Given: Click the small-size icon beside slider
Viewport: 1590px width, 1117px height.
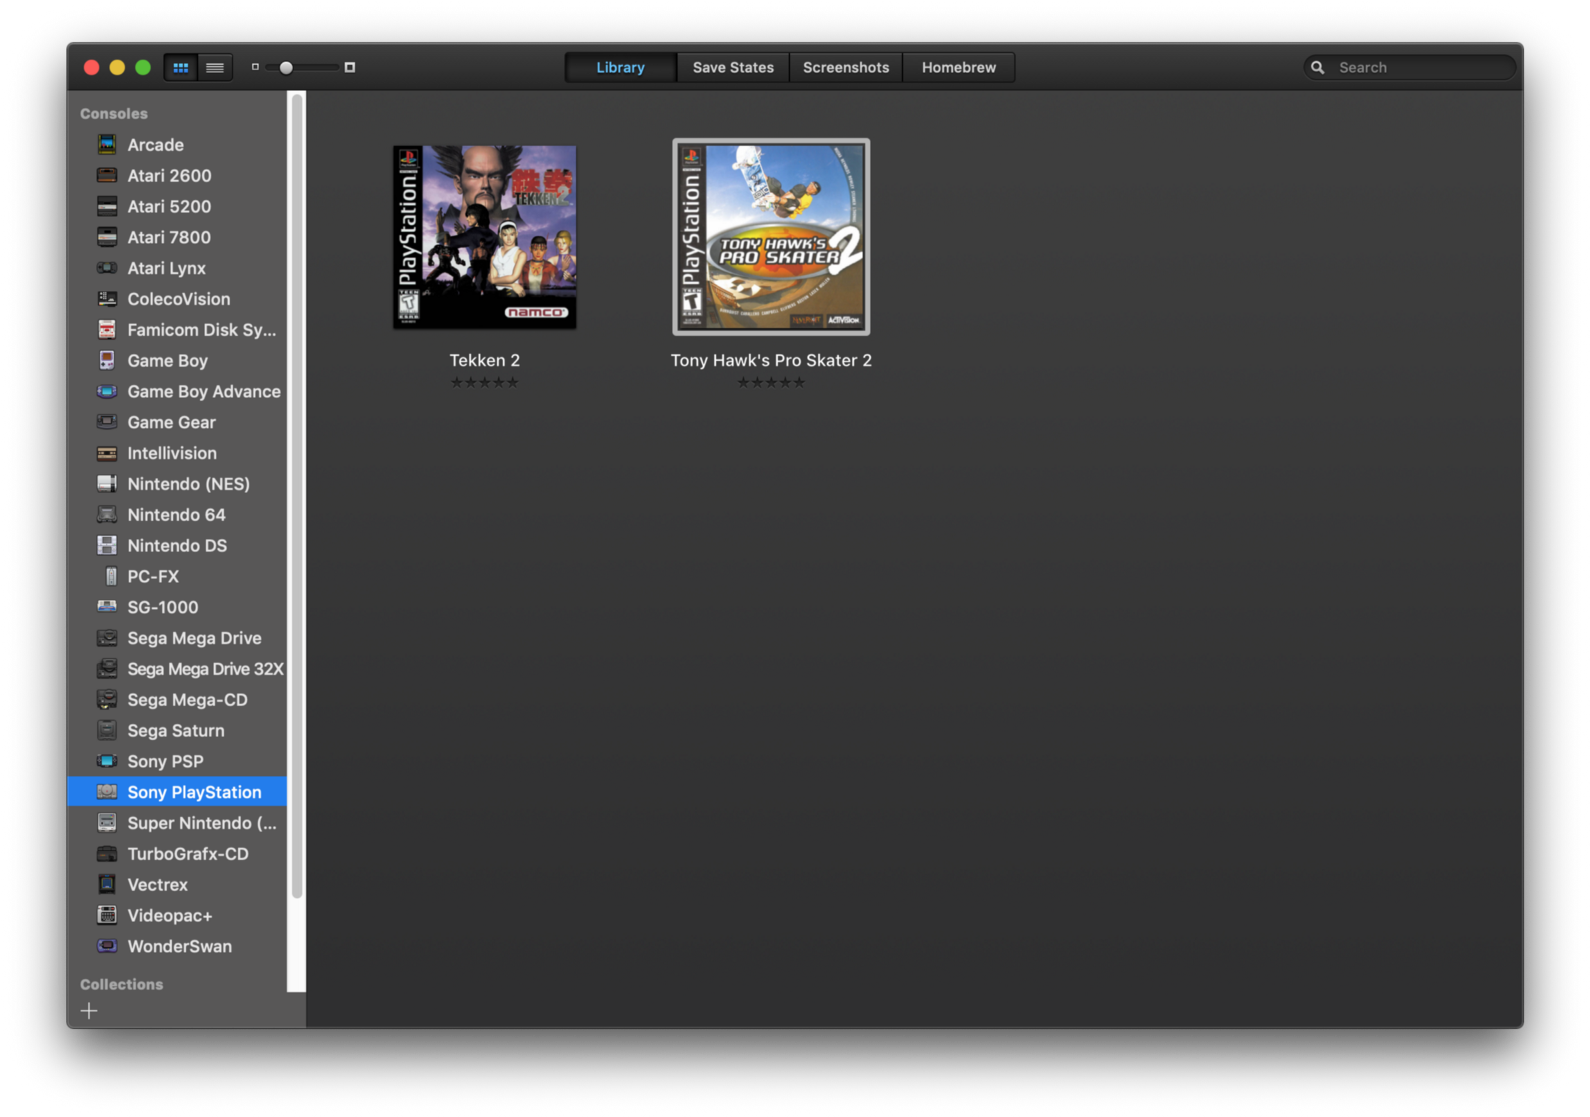Looking at the screenshot, I should click(255, 67).
